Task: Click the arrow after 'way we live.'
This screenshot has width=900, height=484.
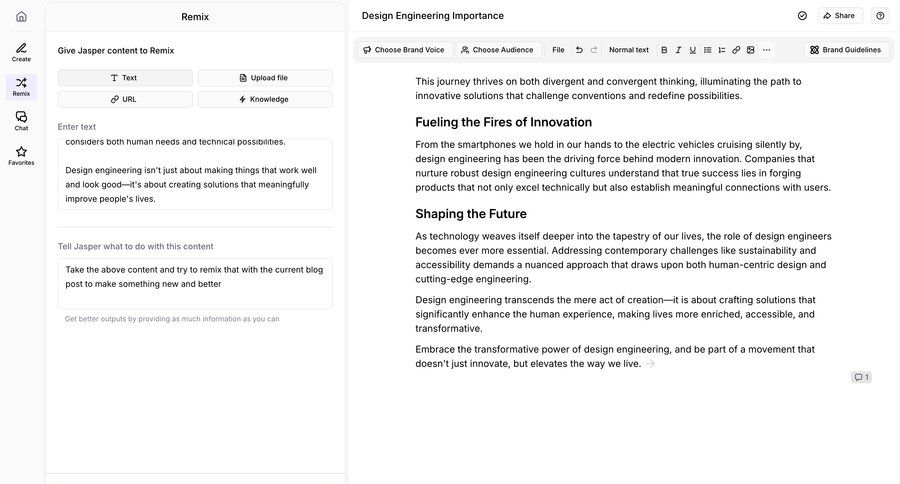Action: tap(650, 363)
